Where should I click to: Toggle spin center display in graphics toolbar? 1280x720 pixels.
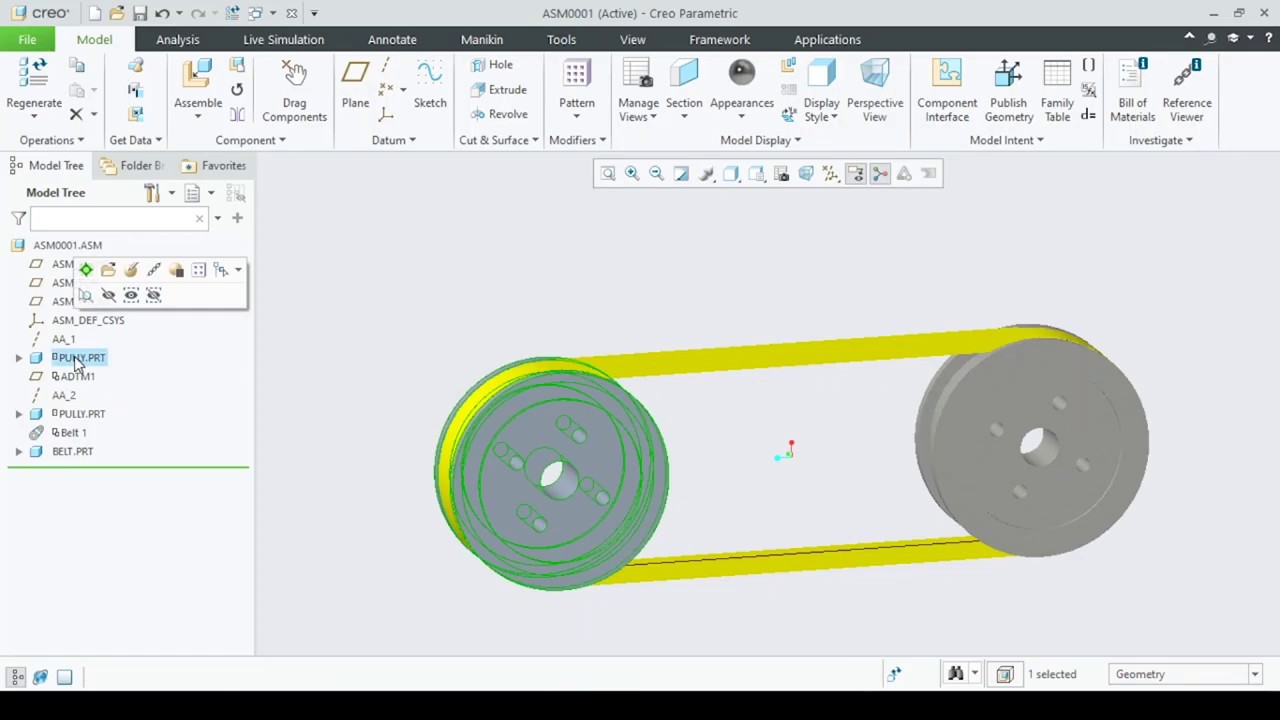coord(880,174)
